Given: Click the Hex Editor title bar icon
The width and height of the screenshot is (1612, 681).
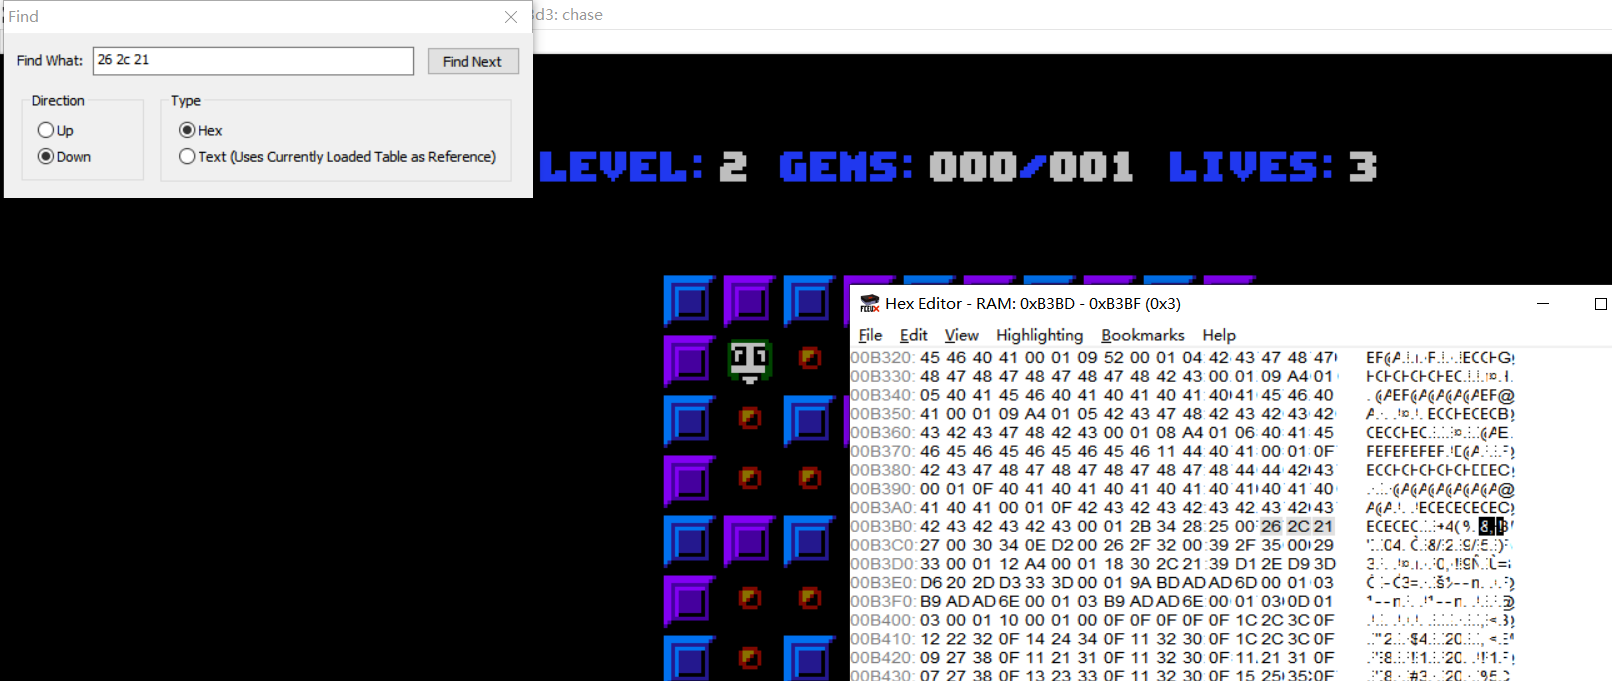Looking at the screenshot, I should pyautogui.click(x=869, y=303).
